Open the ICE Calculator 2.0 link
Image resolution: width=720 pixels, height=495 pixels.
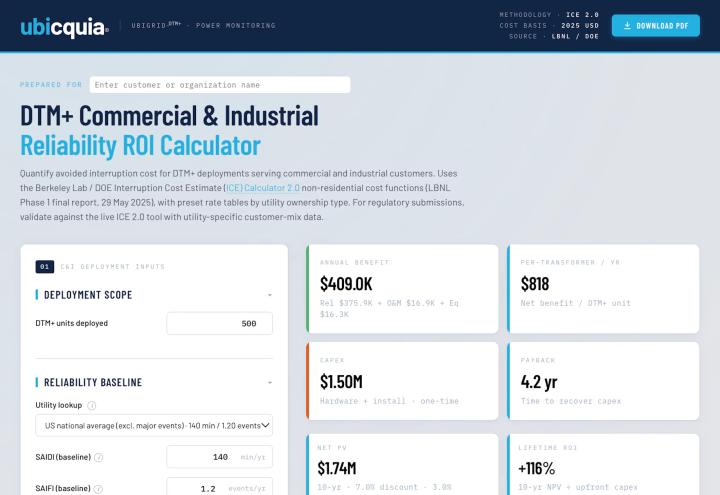click(263, 188)
